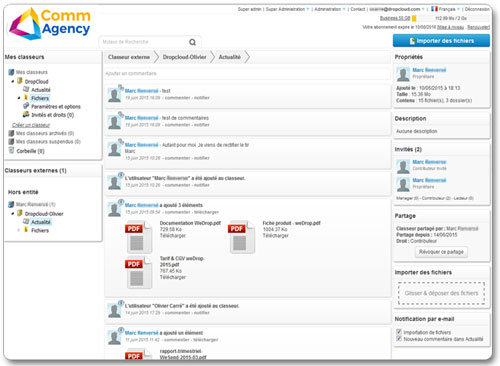Toggle 'Nouveau commentaire dans Actualité' checkbox

(399, 339)
